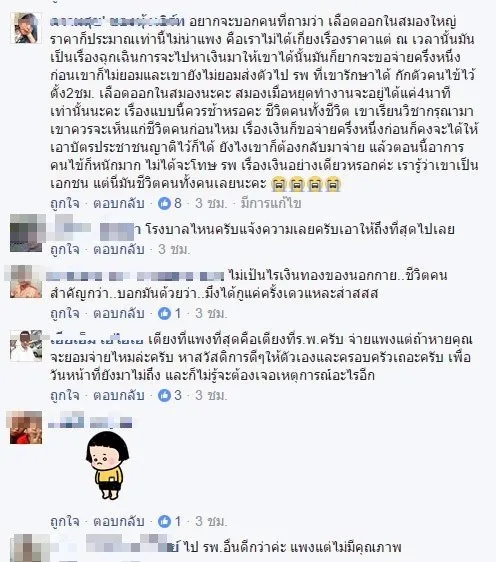Open the 3 ชม. timestamp of first comment
This screenshot has width=496, height=562.
click(x=211, y=204)
